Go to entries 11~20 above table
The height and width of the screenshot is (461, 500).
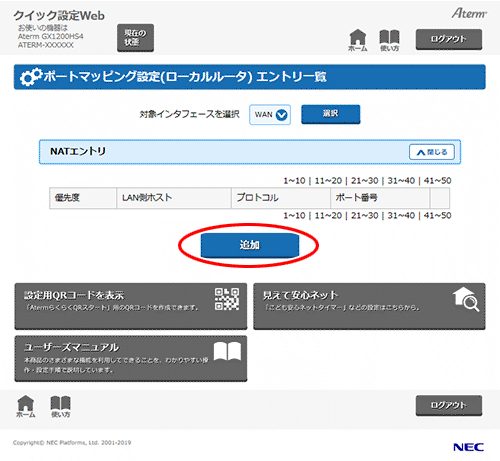pos(328,181)
